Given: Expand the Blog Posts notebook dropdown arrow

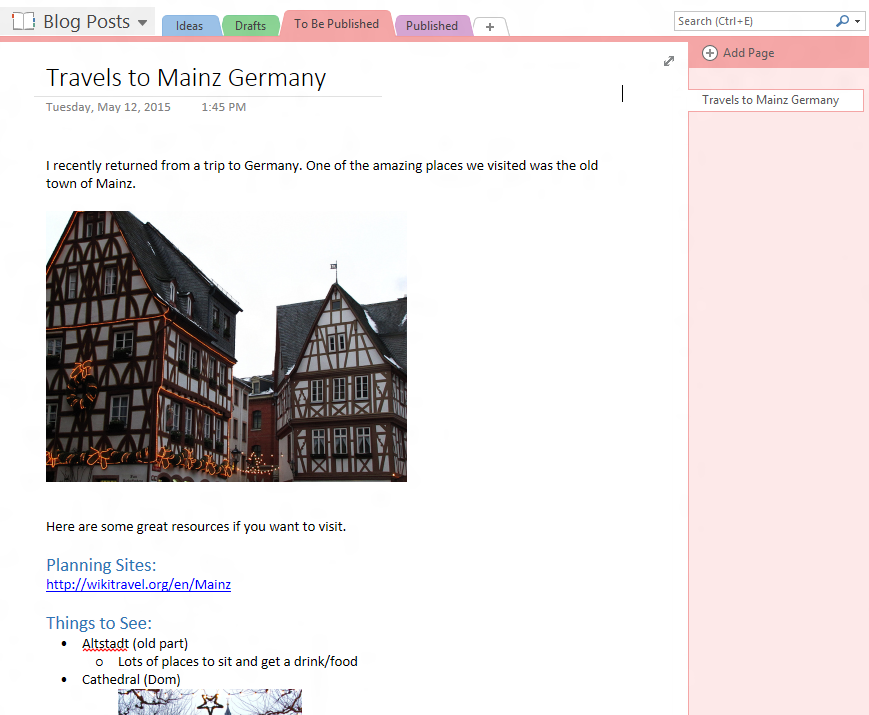Looking at the screenshot, I should (x=142, y=22).
